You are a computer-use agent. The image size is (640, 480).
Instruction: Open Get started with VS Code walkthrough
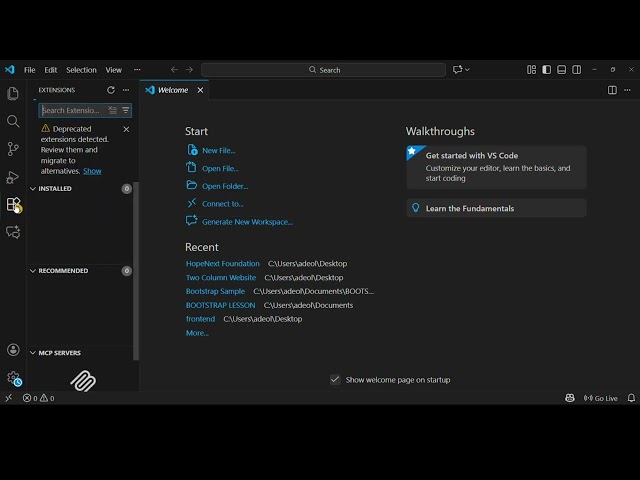click(496, 167)
